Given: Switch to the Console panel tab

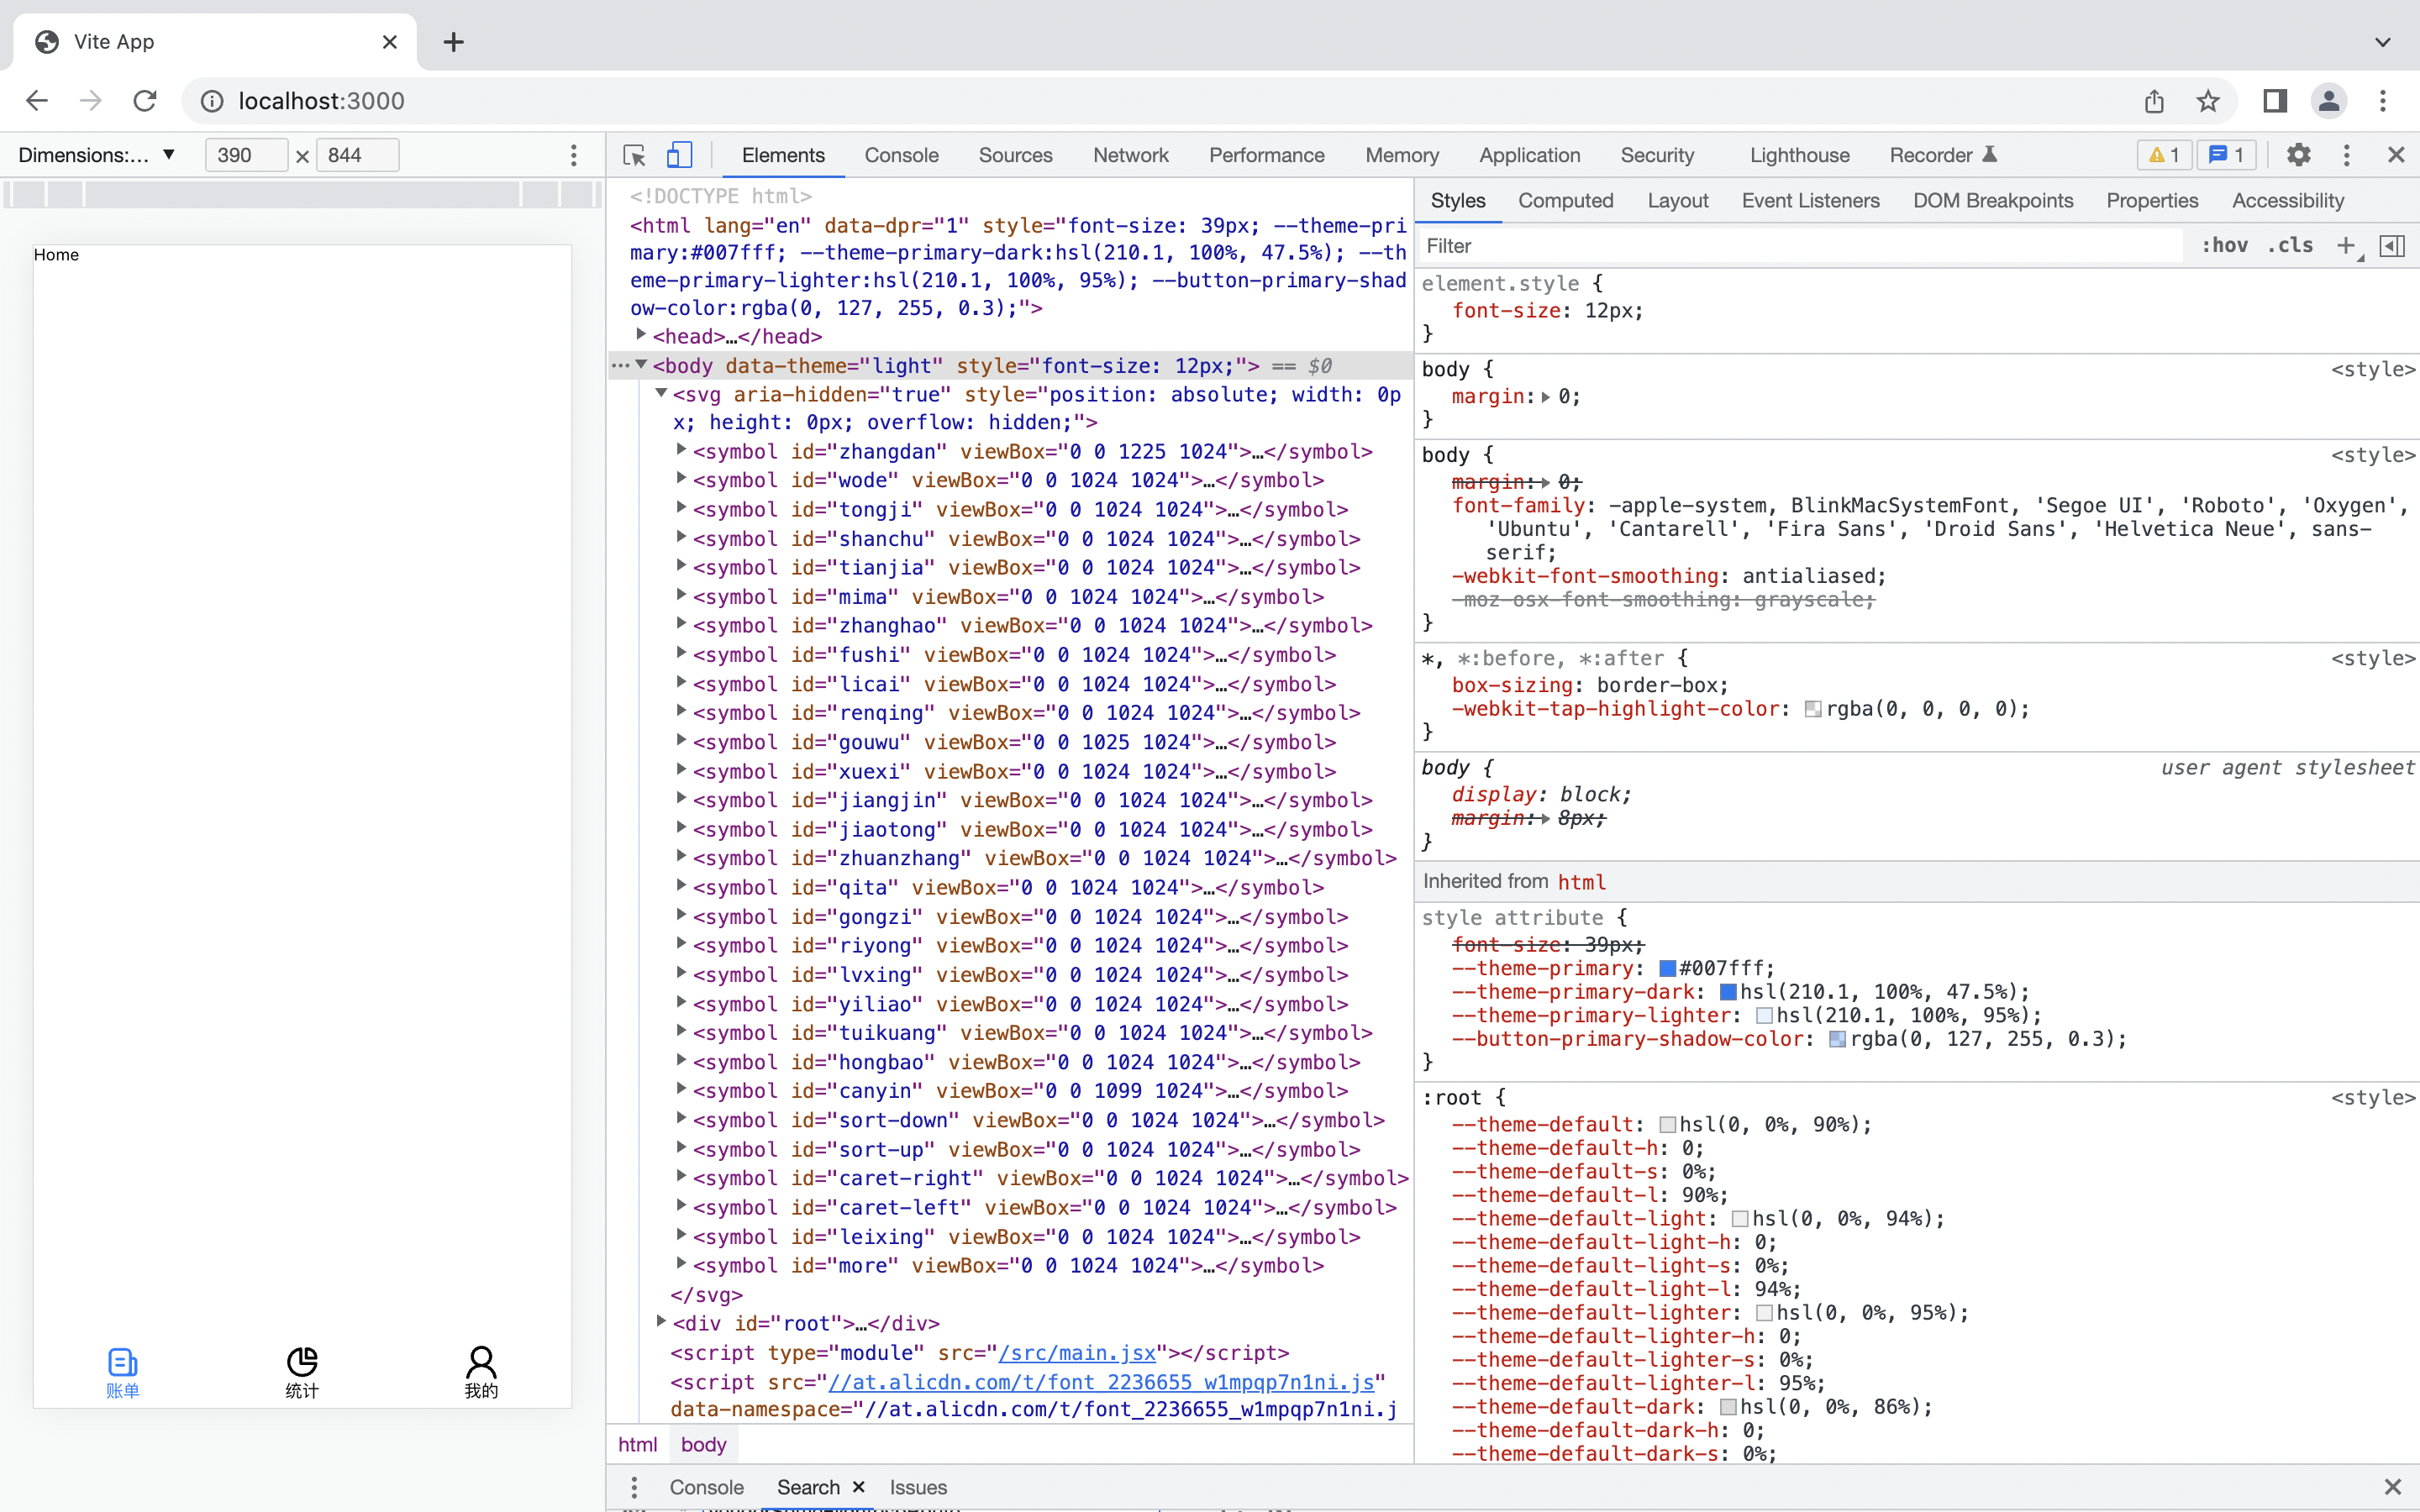Looking at the screenshot, I should coord(901,155).
